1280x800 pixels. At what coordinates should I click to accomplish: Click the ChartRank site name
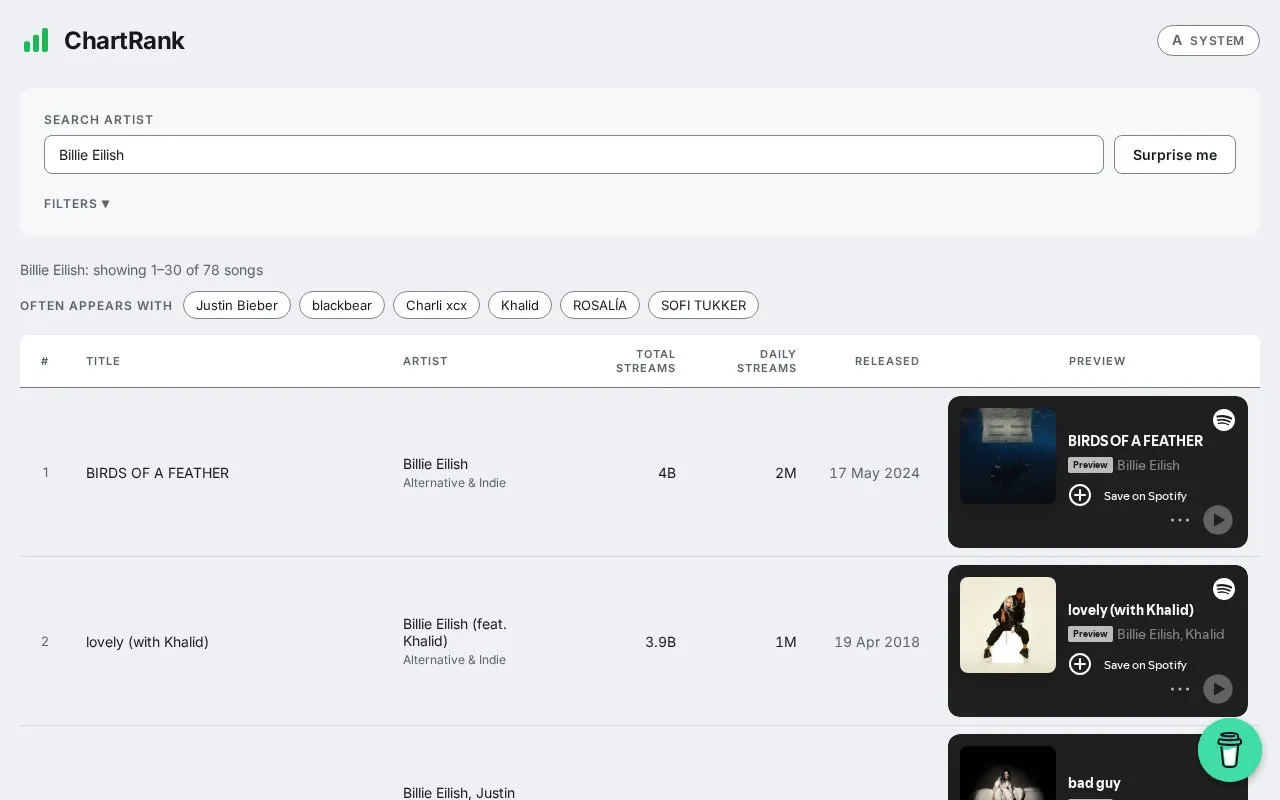pyautogui.click(x=124, y=40)
